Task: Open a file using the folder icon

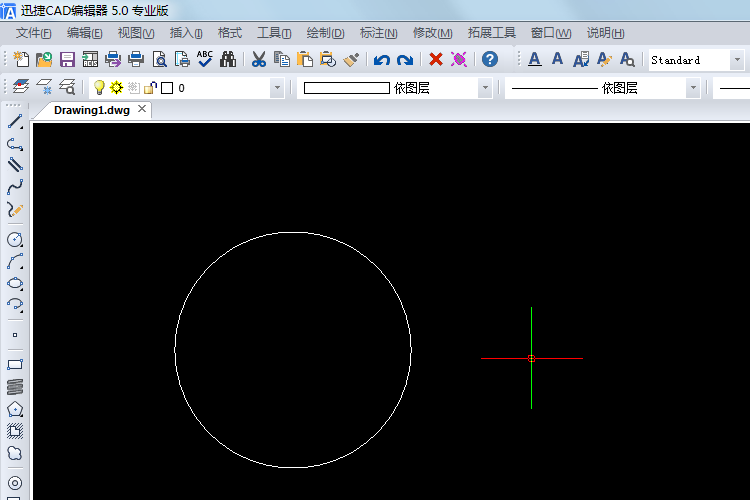Action: 44,59
